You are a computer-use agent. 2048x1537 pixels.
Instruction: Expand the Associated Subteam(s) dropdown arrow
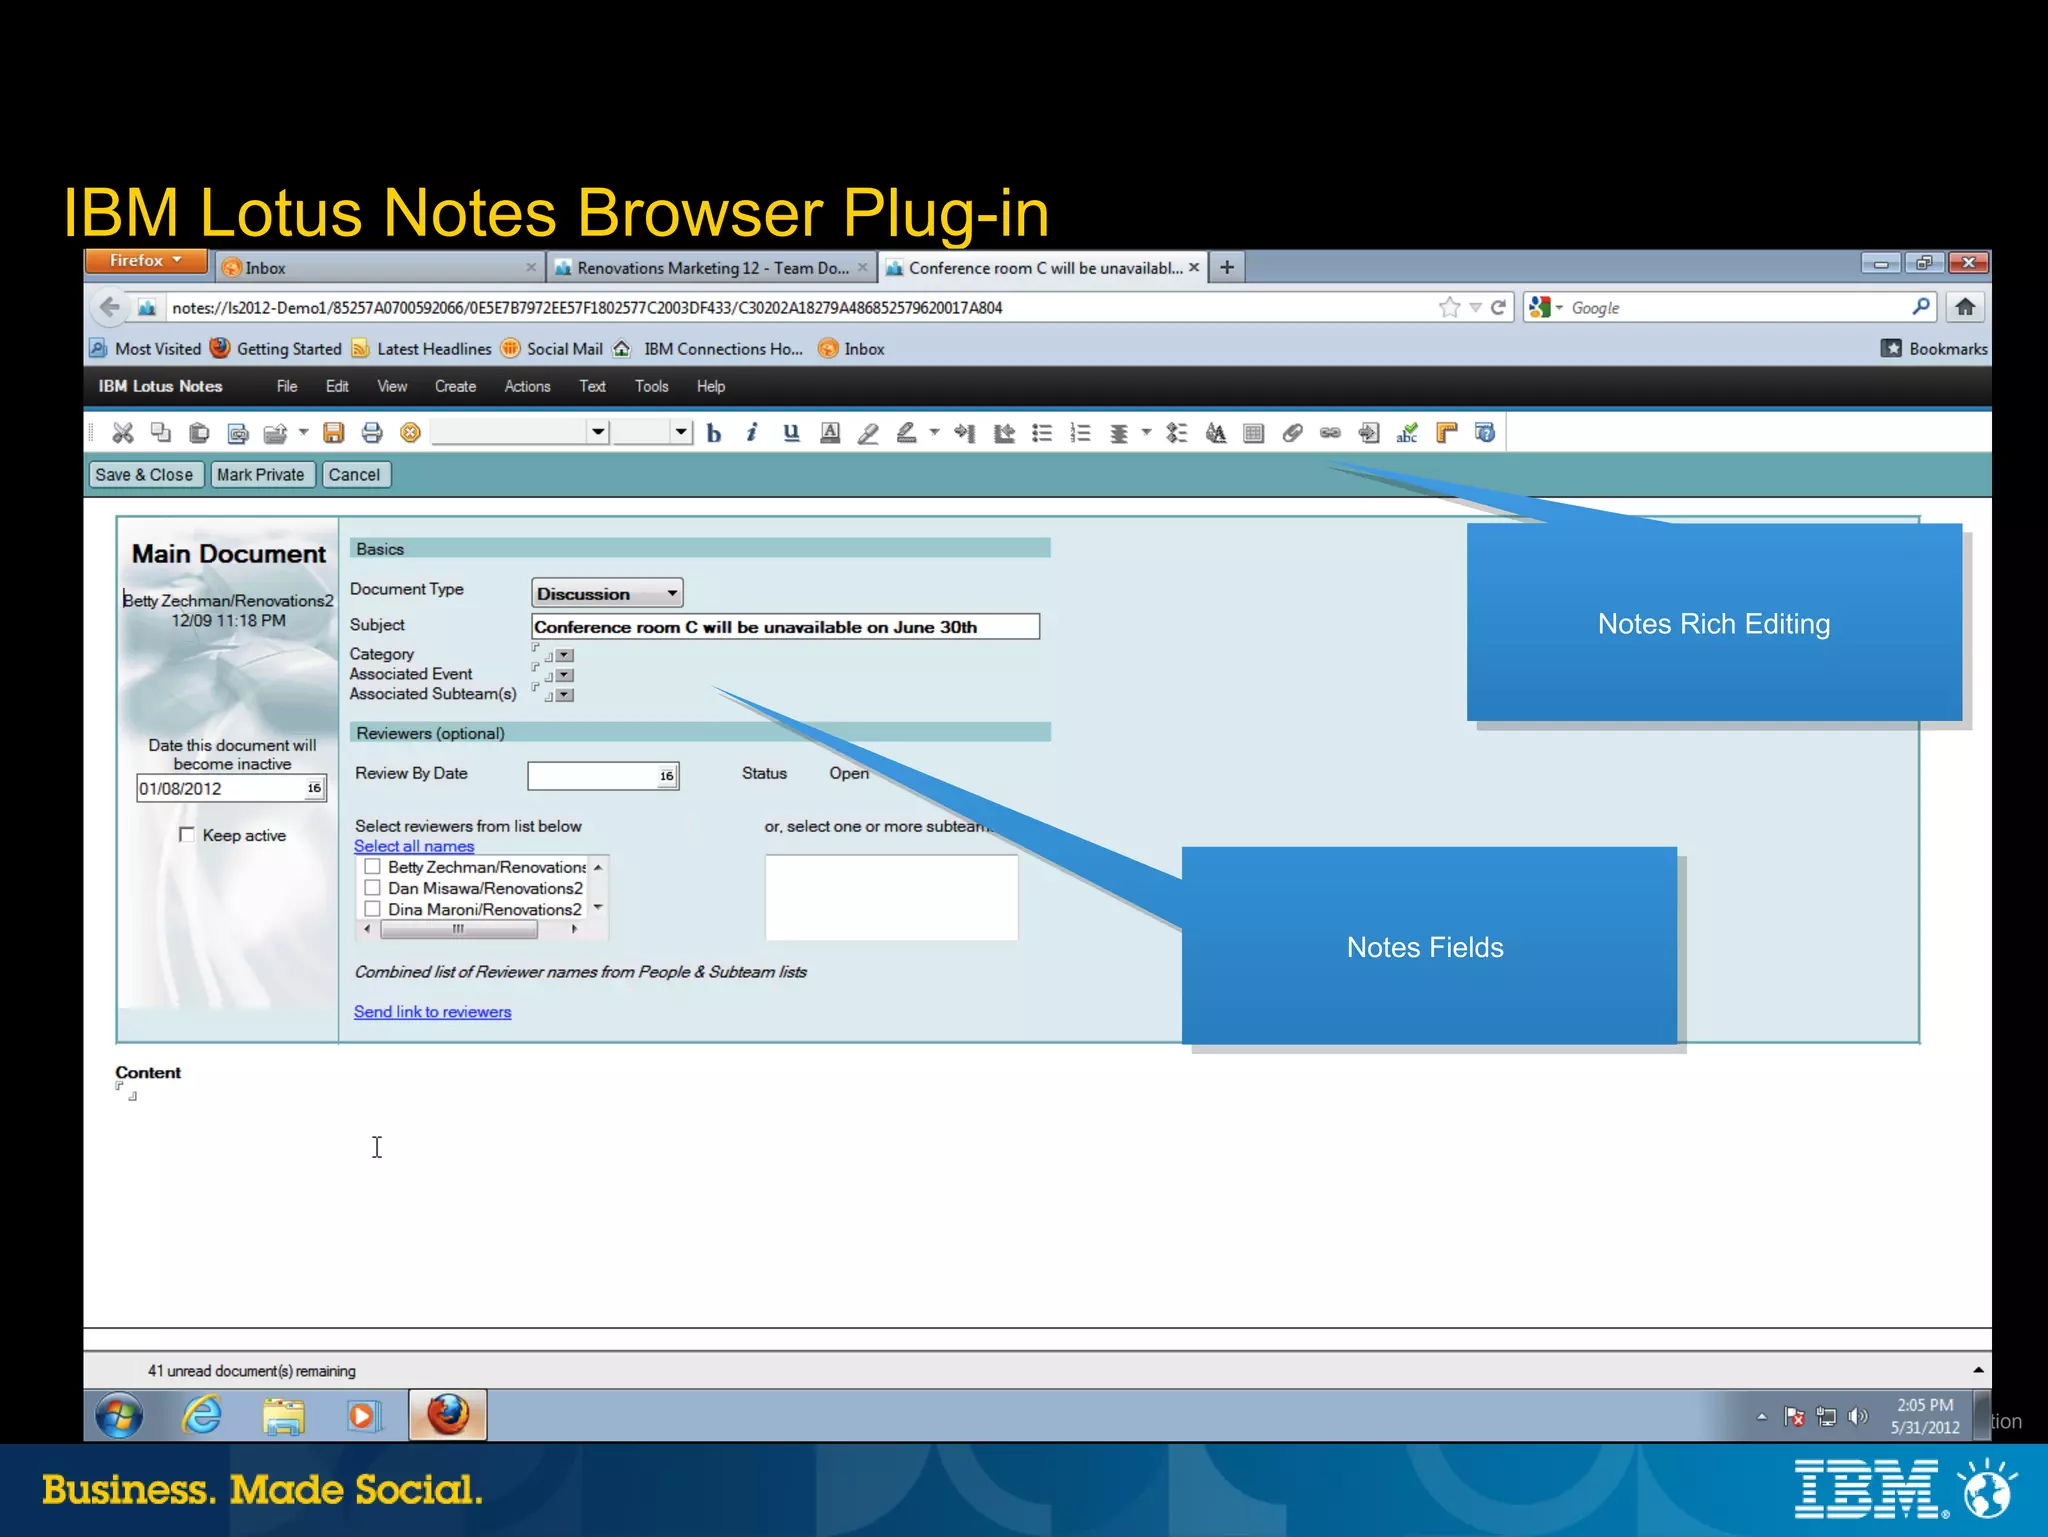pyautogui.click(x=565, y=696)
